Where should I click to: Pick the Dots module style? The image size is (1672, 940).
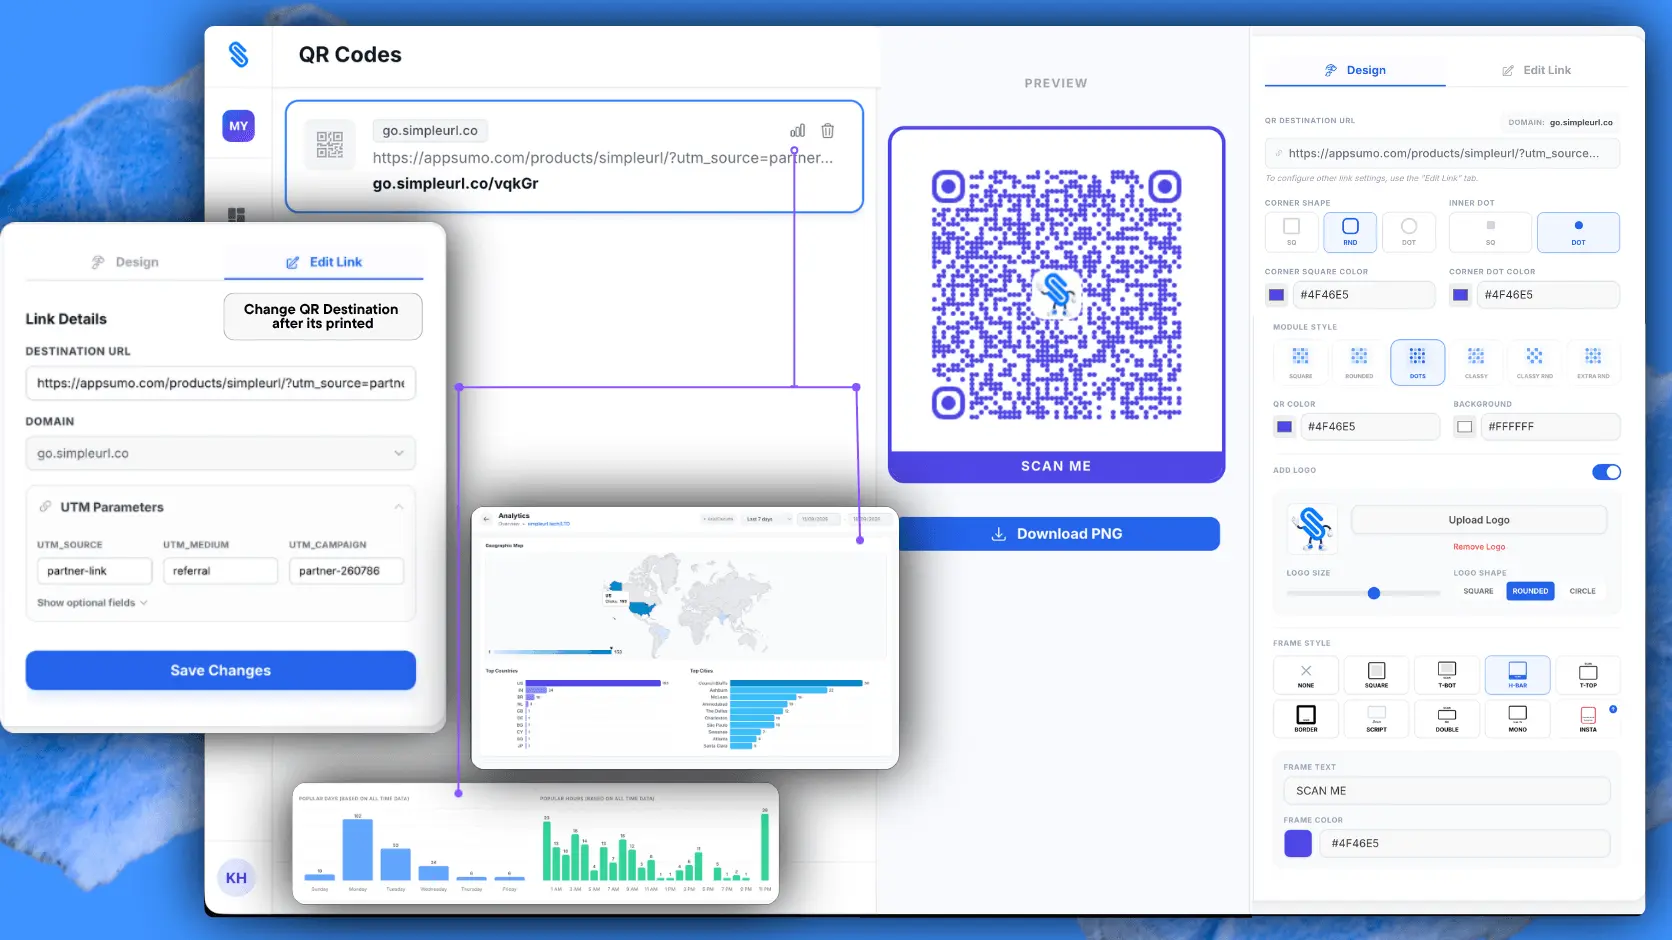(1418, 362)
